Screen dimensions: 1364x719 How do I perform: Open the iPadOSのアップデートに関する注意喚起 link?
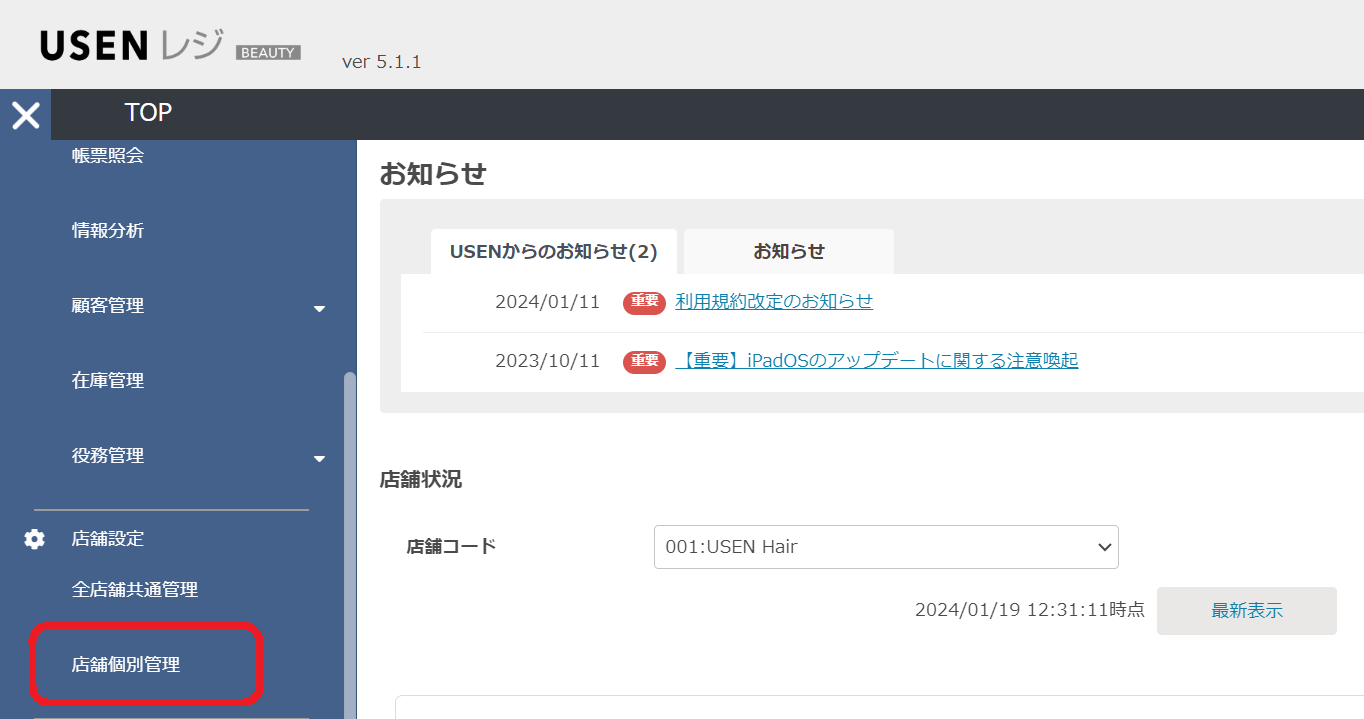pyautogui.click(x=877, y=361)
